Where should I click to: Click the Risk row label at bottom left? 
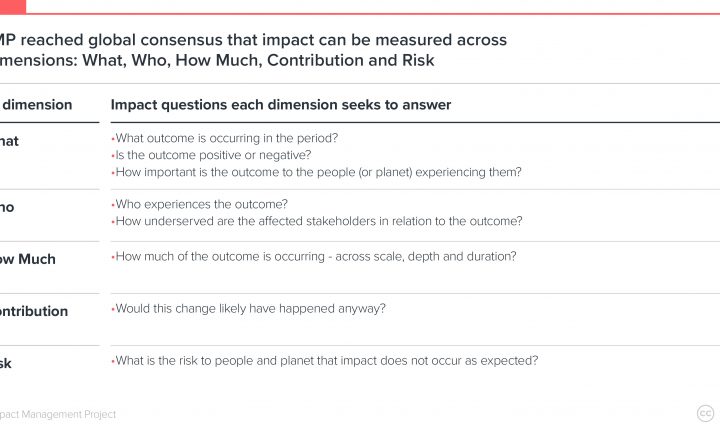6,364
